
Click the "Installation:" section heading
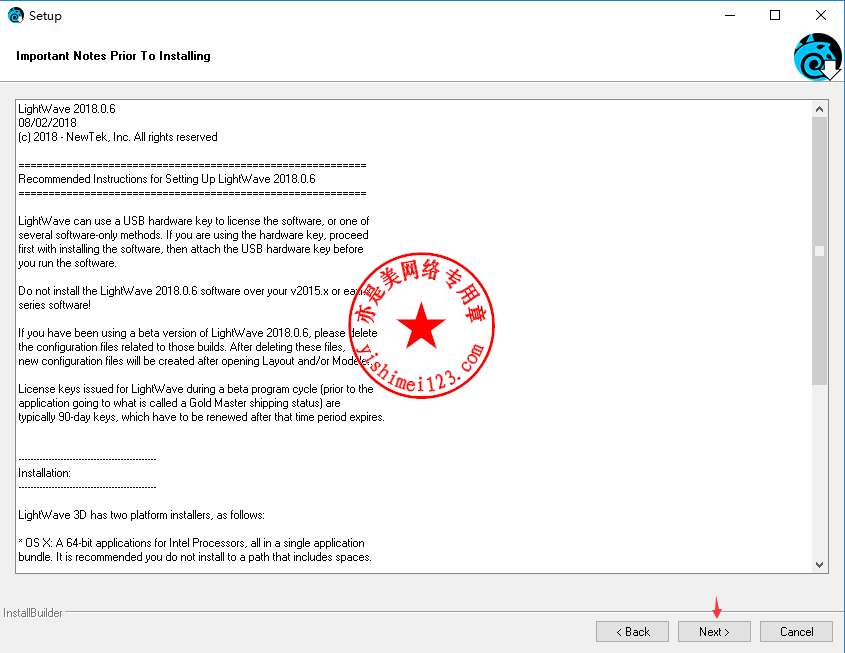pos(45,473)
